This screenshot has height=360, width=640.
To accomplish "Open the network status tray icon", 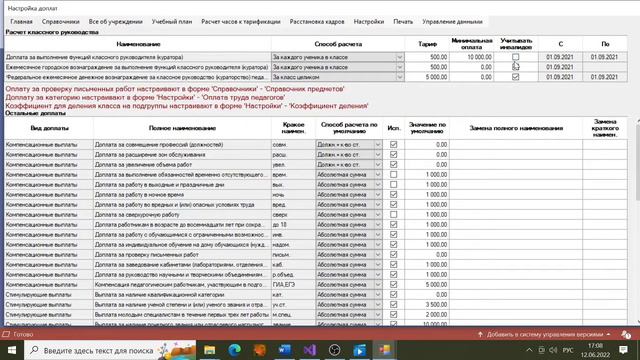I will tap(541, 350).
